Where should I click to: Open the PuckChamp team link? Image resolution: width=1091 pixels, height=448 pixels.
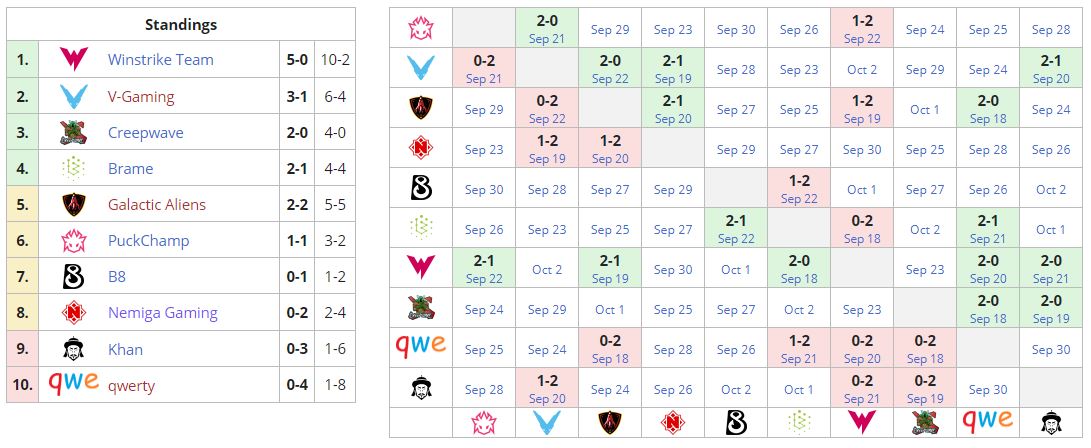[x=148, y=241]
